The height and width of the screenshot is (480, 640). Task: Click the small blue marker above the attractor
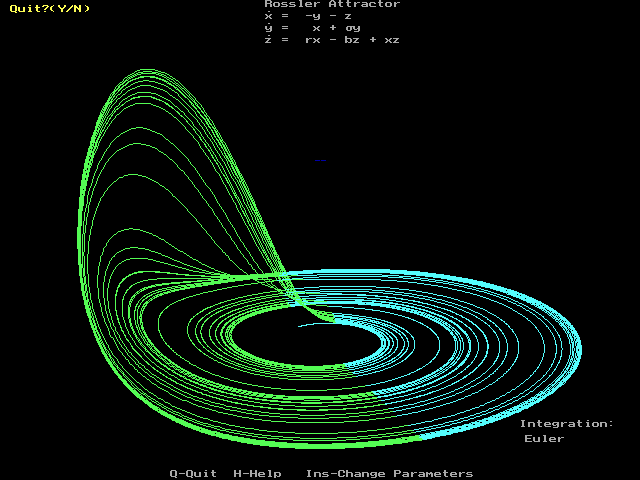pyautogui.click(x=320, y=160)
